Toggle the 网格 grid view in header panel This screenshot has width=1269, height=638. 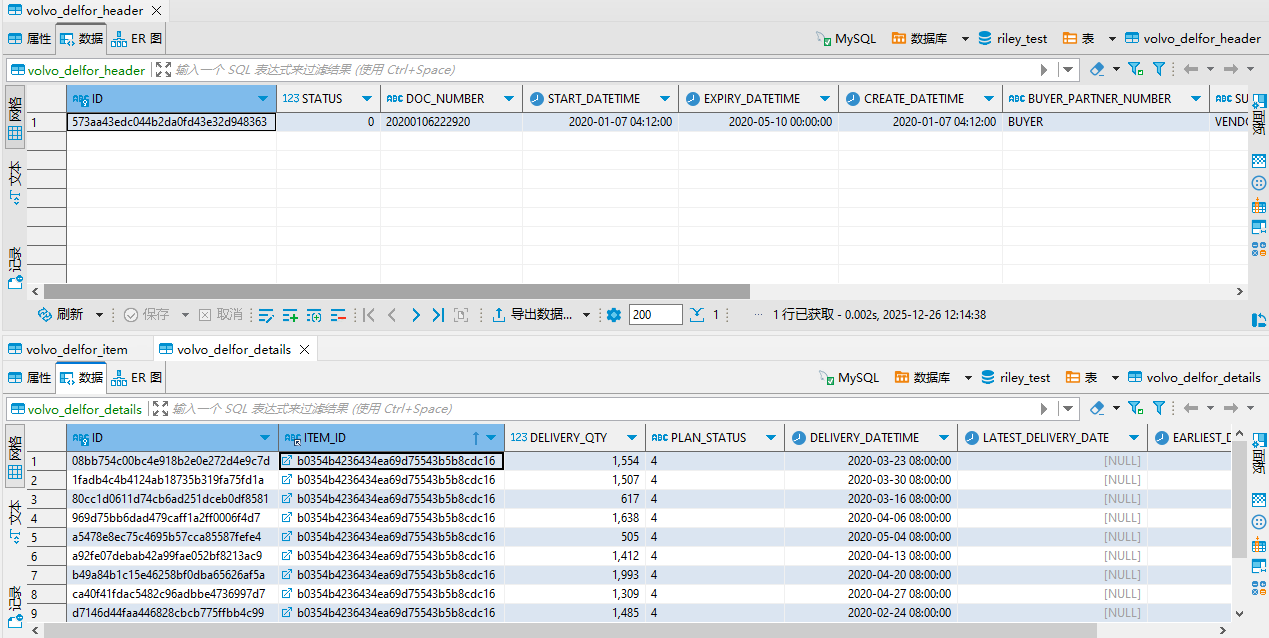click(x=15, y=120)
